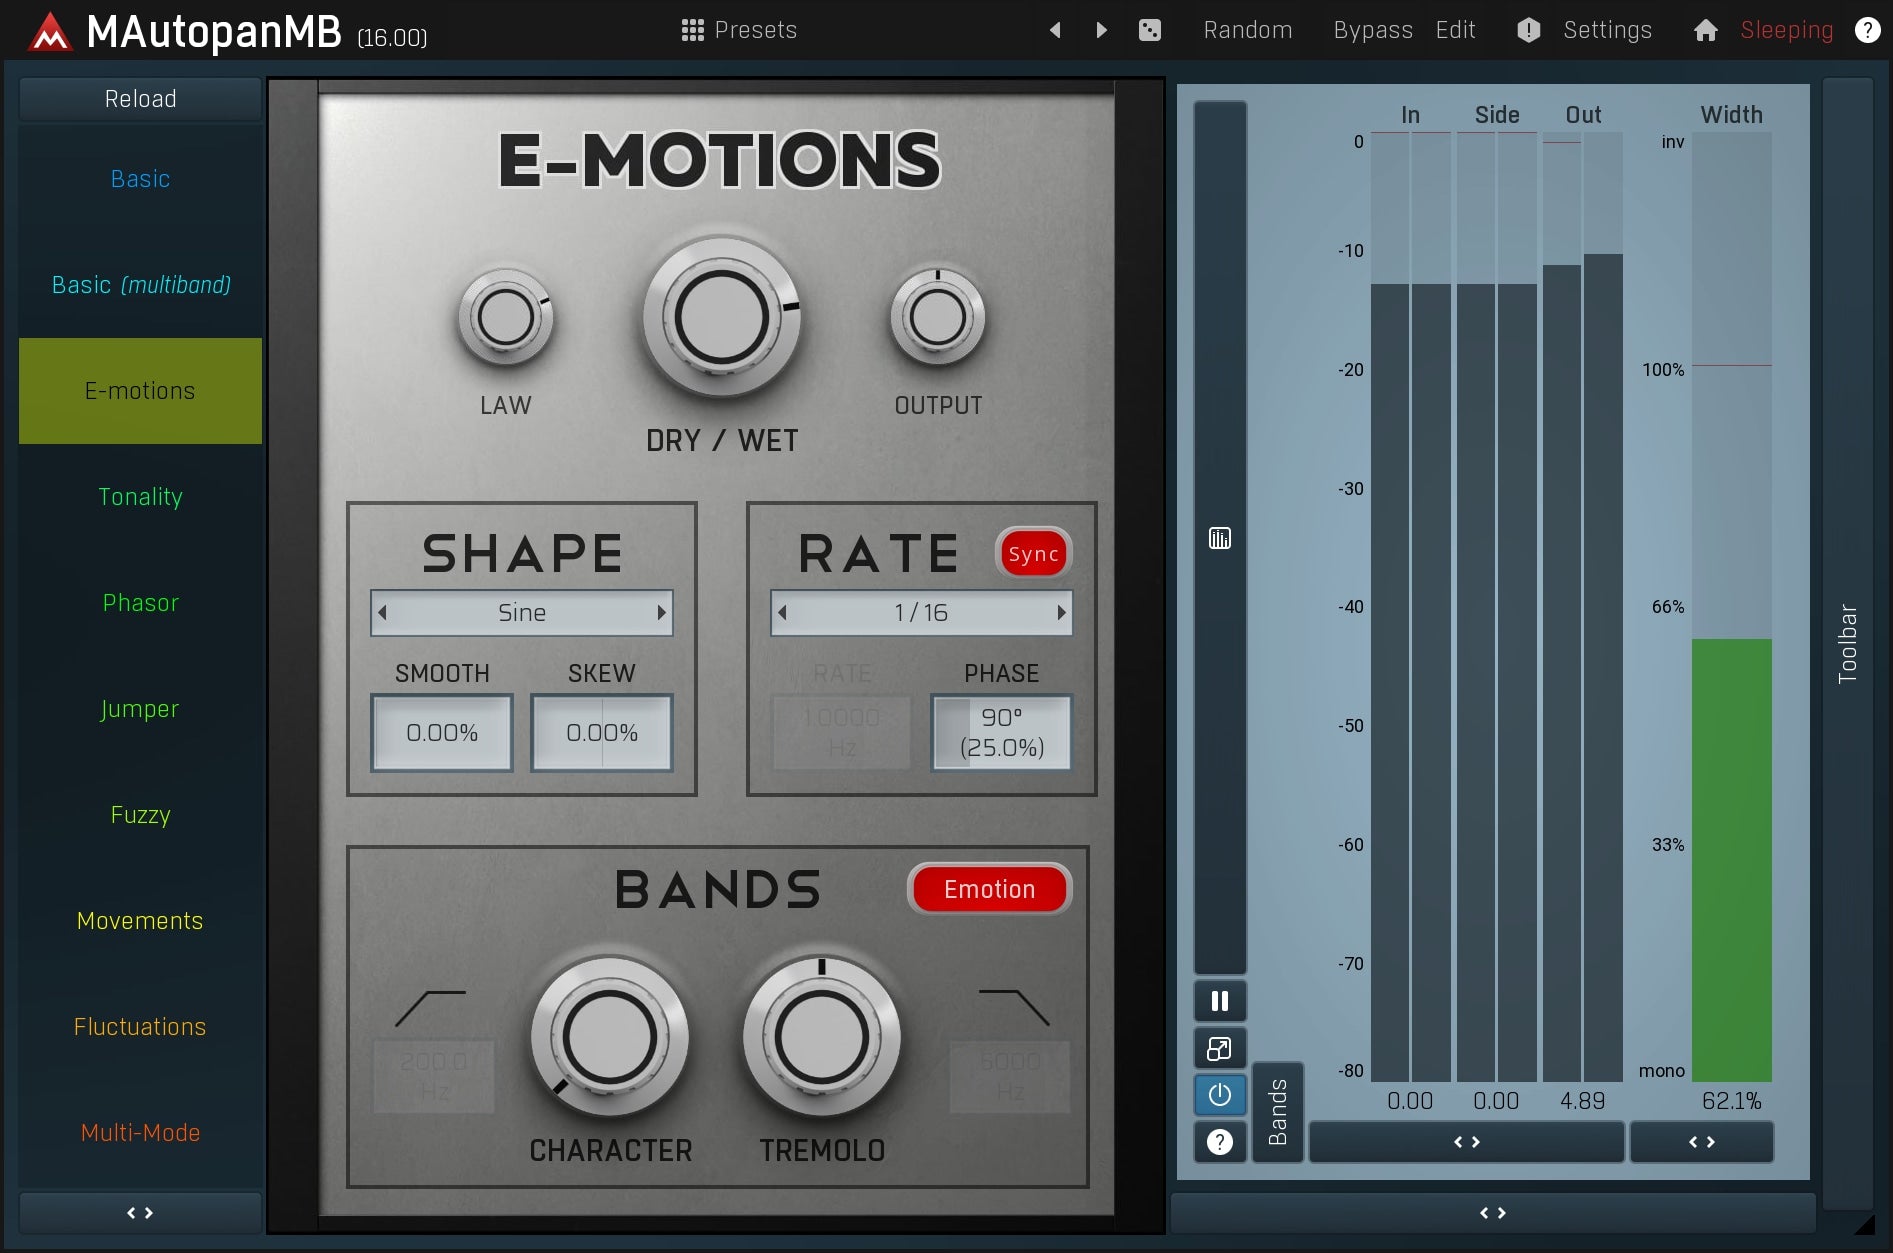
Task: Open the 1/16 rate selector
Action: [921, 613]
